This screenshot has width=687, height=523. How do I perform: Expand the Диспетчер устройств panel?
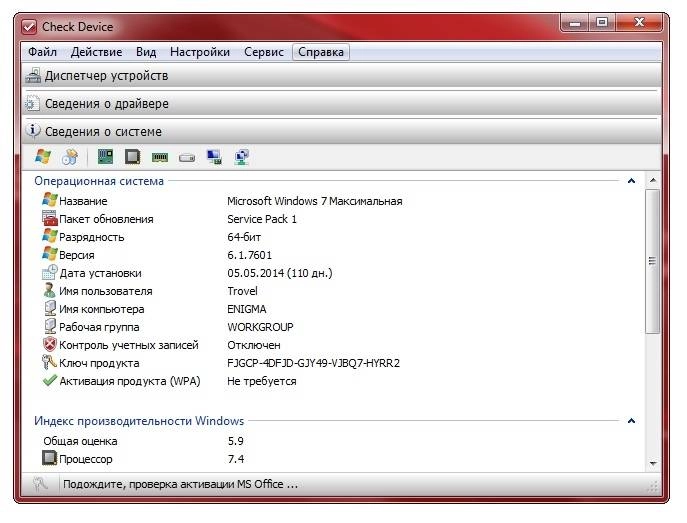[342, 76]
